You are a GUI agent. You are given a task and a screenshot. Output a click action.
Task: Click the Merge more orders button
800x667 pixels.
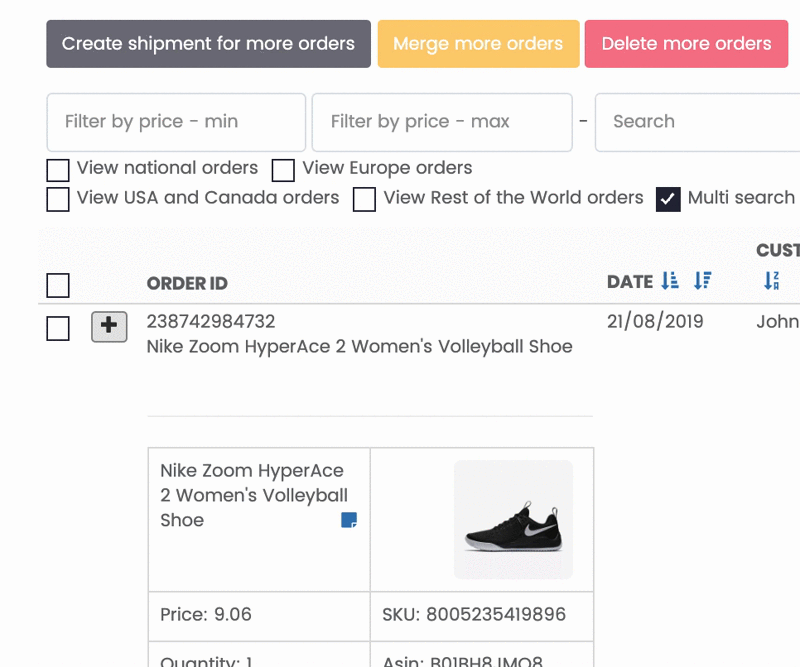pyautogui.click(x=479, y=44)
